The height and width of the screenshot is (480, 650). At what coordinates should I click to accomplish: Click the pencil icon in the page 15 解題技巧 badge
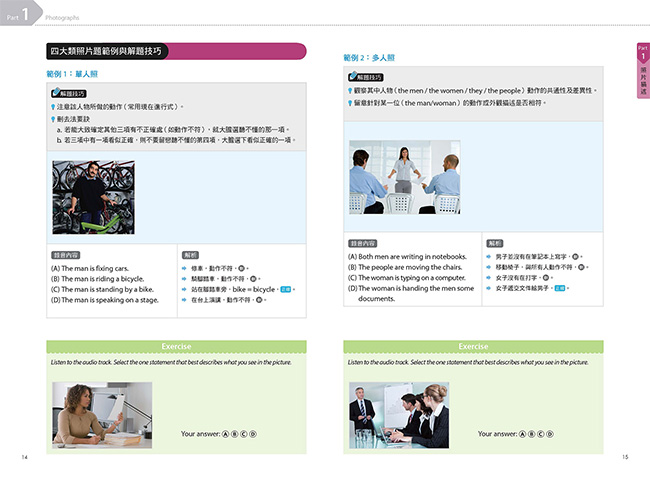353,76
